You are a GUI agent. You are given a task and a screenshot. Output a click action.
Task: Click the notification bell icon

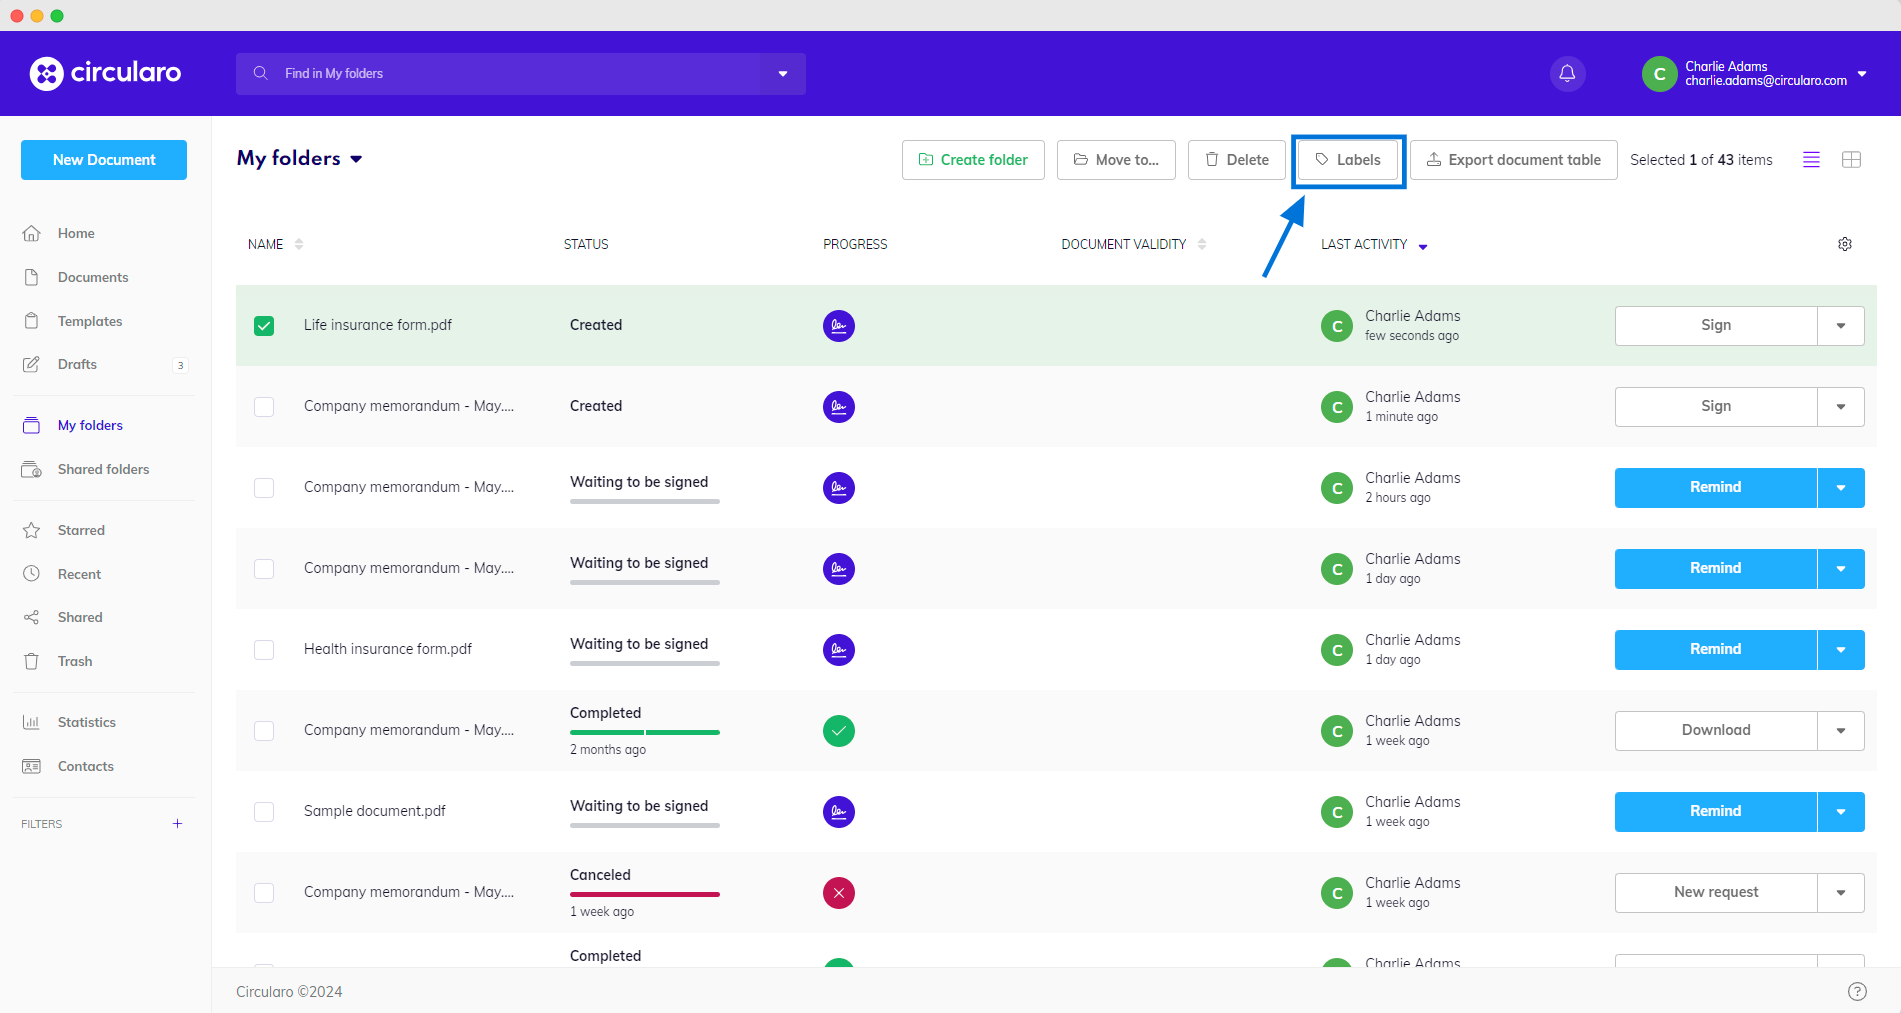[x=1567, y=73]
